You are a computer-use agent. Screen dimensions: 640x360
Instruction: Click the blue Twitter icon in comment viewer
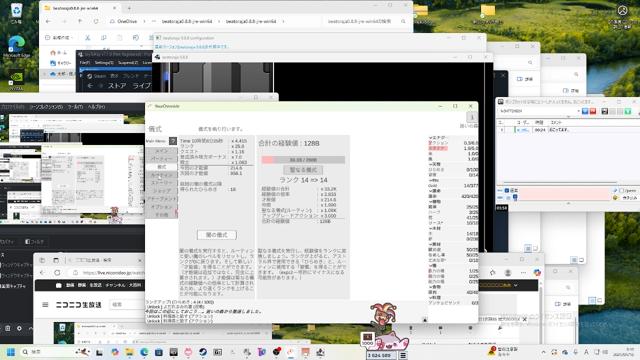pyautogui.click(x=585, y=111)
